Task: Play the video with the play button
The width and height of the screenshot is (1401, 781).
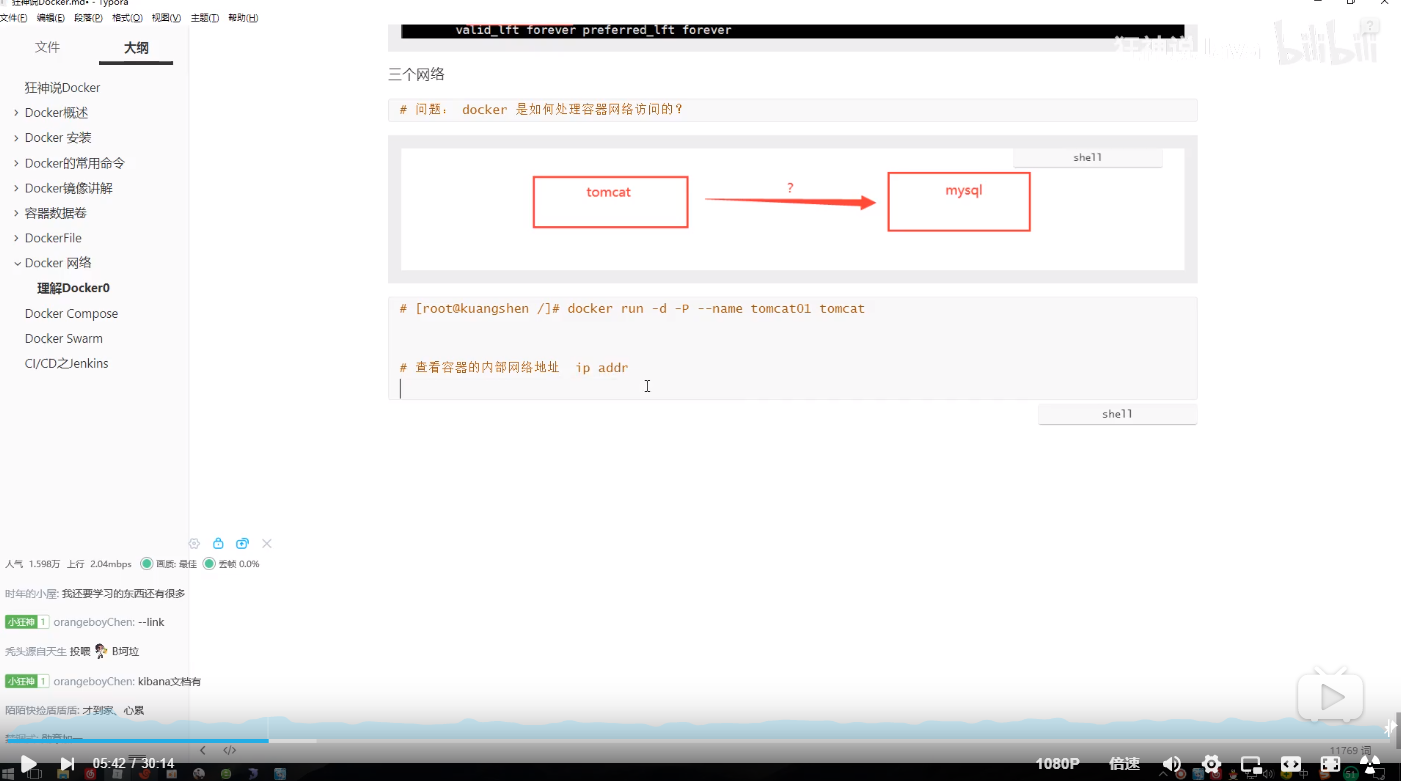Action: (28, 764)
